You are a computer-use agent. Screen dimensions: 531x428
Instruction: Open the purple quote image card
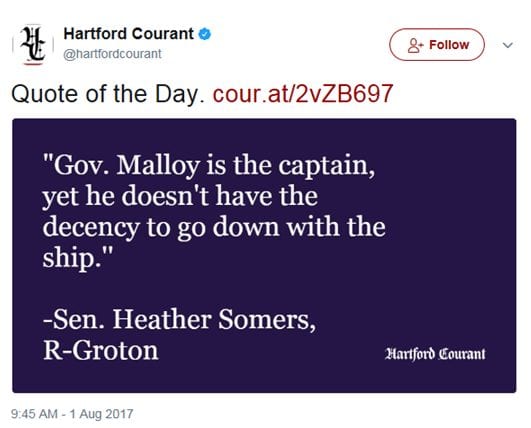coord(264,256)
